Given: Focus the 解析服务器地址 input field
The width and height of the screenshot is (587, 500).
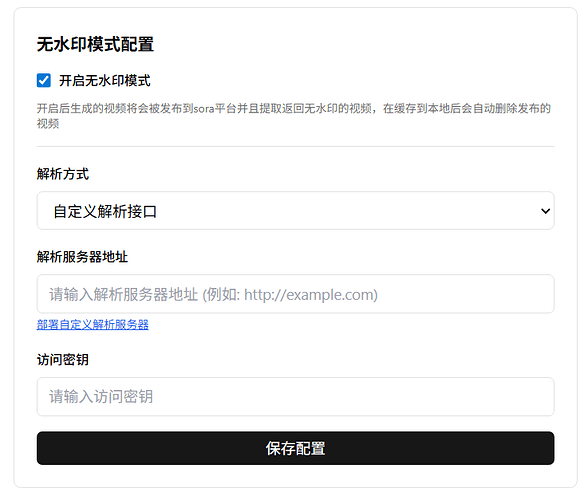Looking at the screenshot, I should tap(295, 294).
